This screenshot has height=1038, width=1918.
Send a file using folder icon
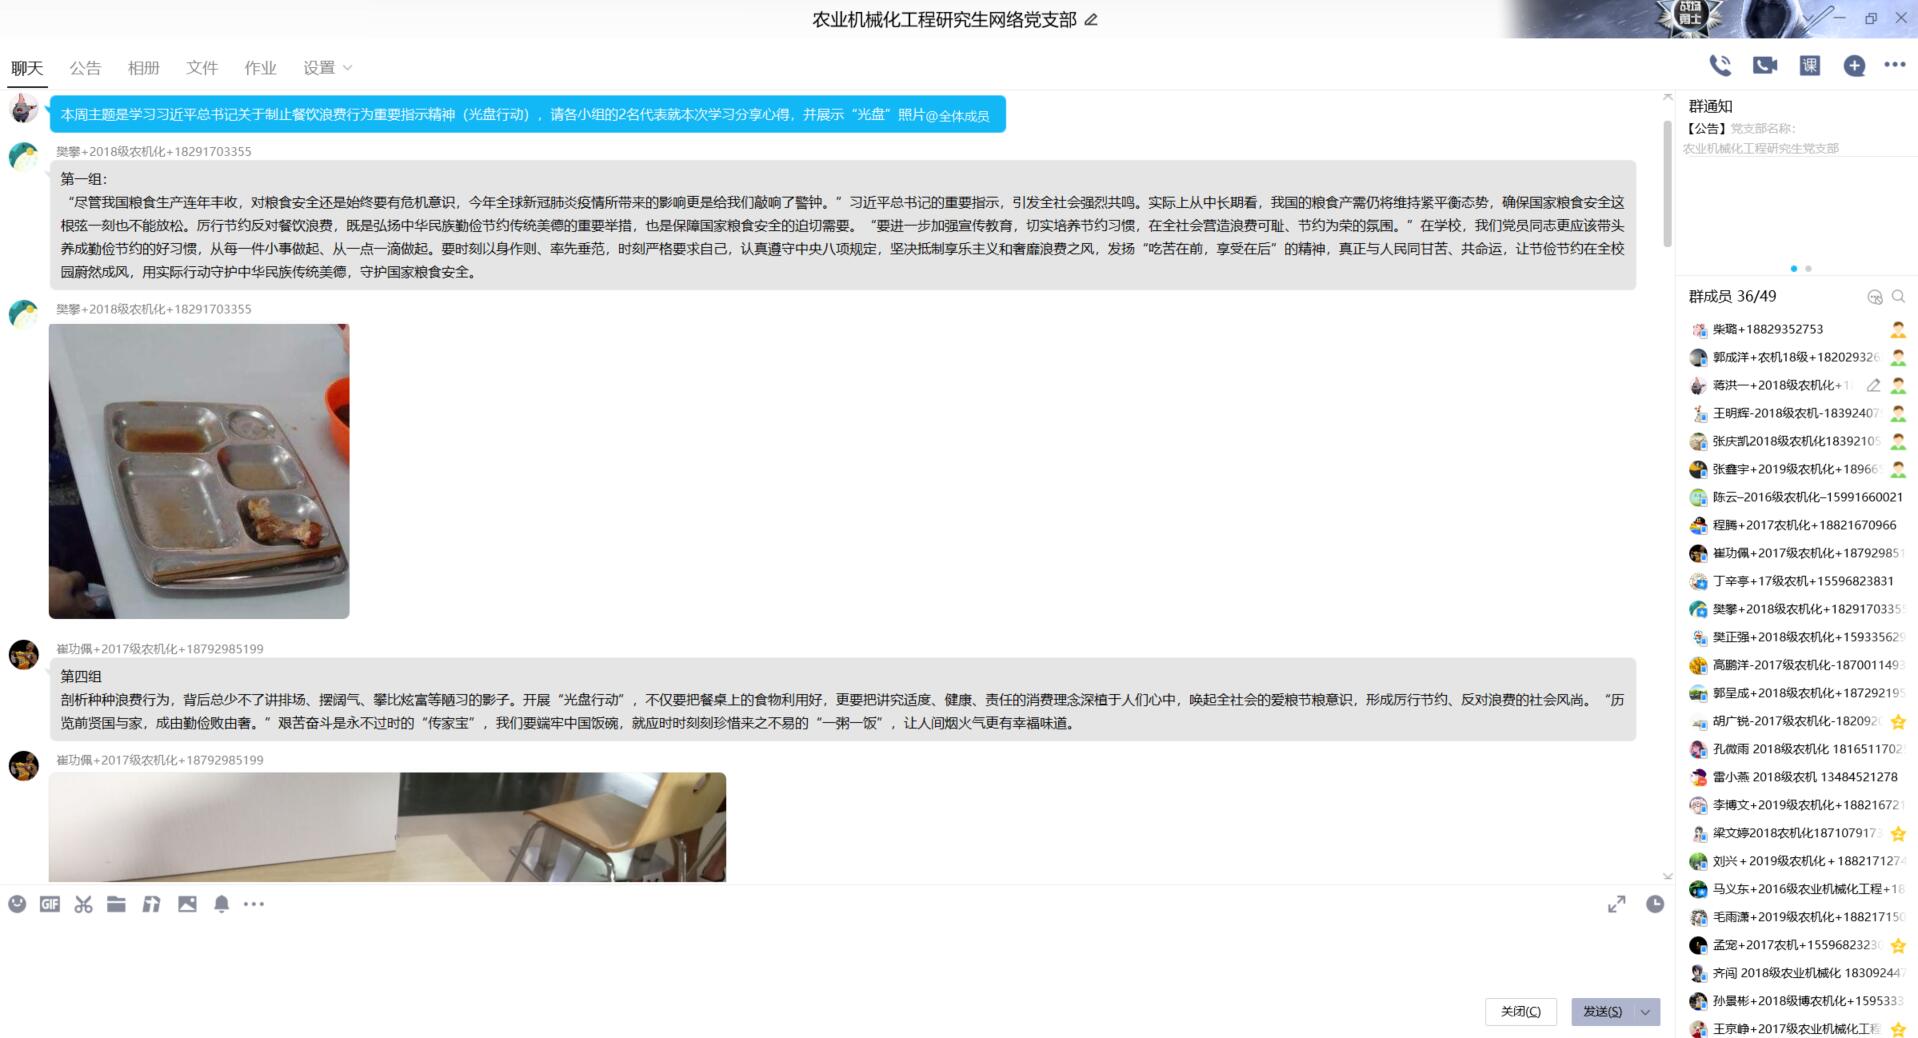click(116, 904)
